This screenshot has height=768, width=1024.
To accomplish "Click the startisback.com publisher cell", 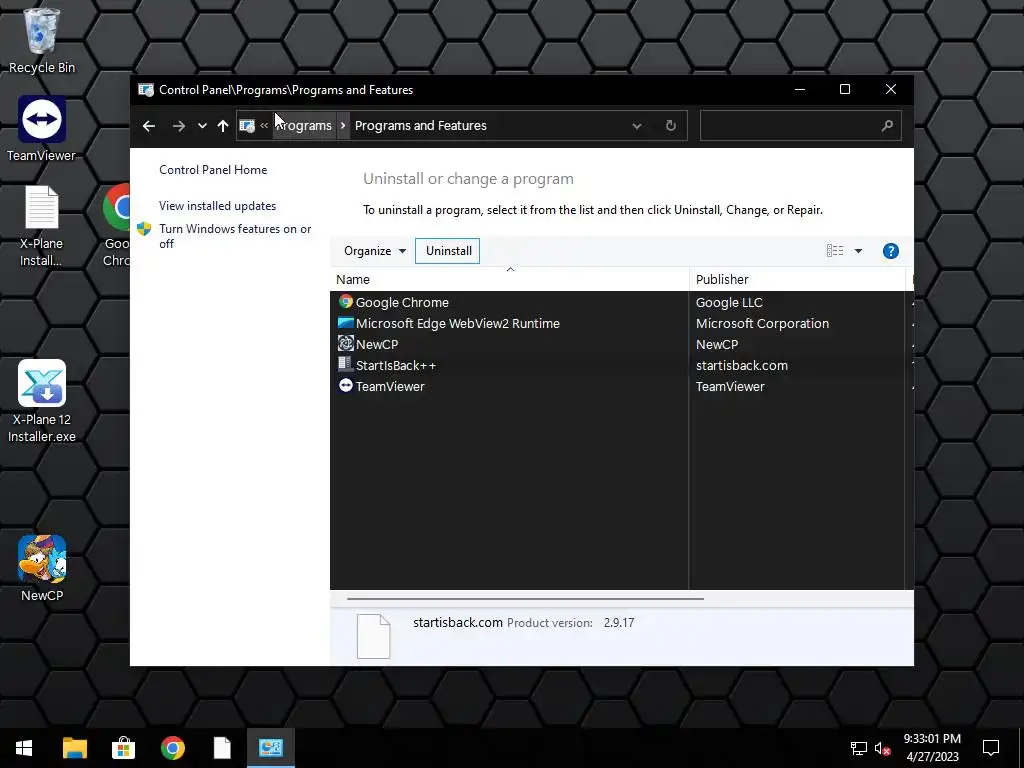I will pos(741,365).
